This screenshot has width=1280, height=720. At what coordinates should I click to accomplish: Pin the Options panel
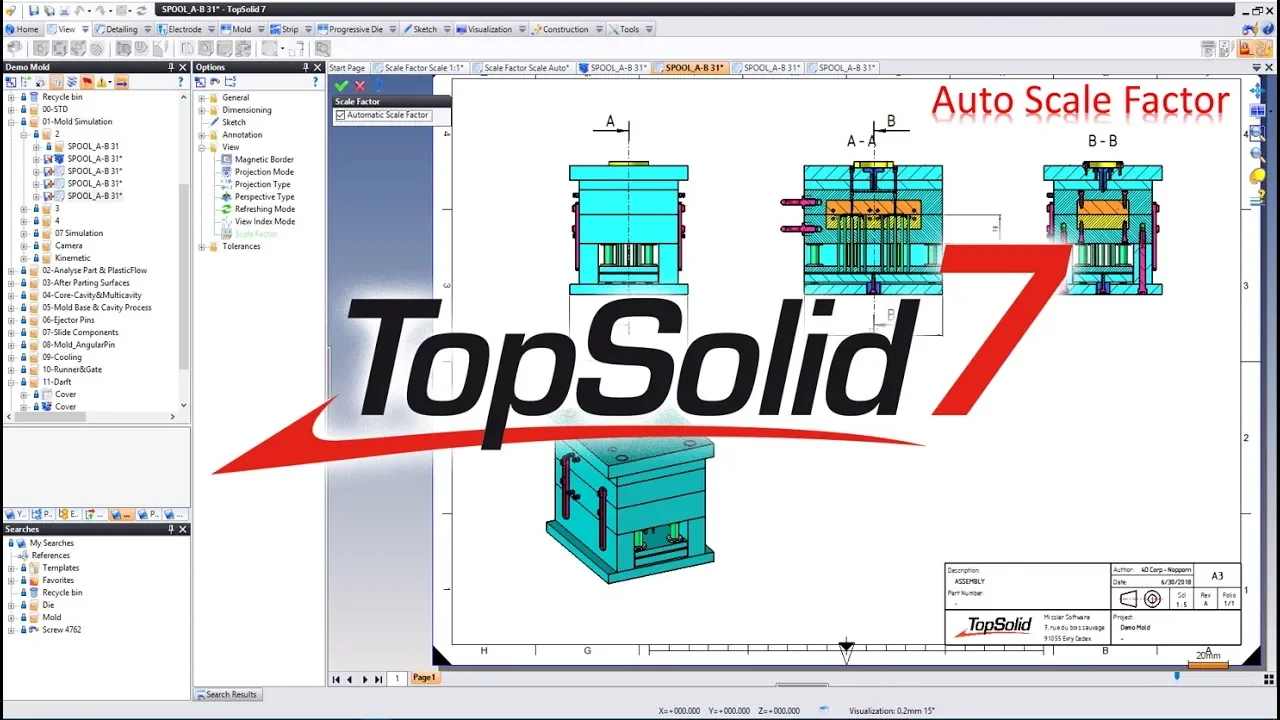[x=306, y=67]
